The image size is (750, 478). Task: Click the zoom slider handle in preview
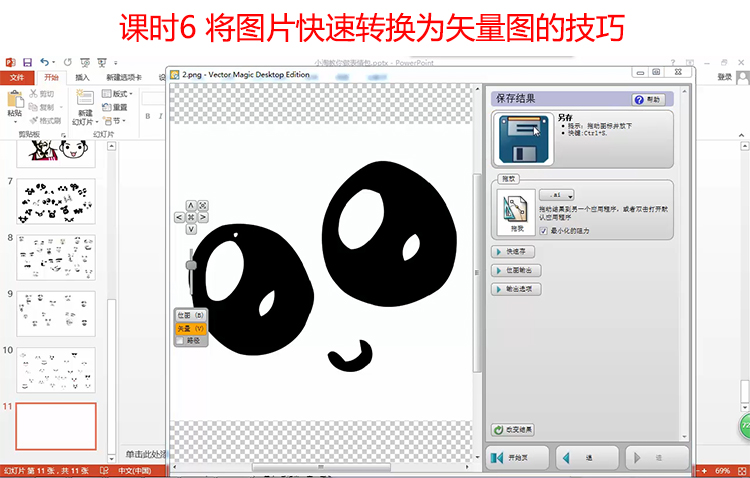(x=191, y=265)
